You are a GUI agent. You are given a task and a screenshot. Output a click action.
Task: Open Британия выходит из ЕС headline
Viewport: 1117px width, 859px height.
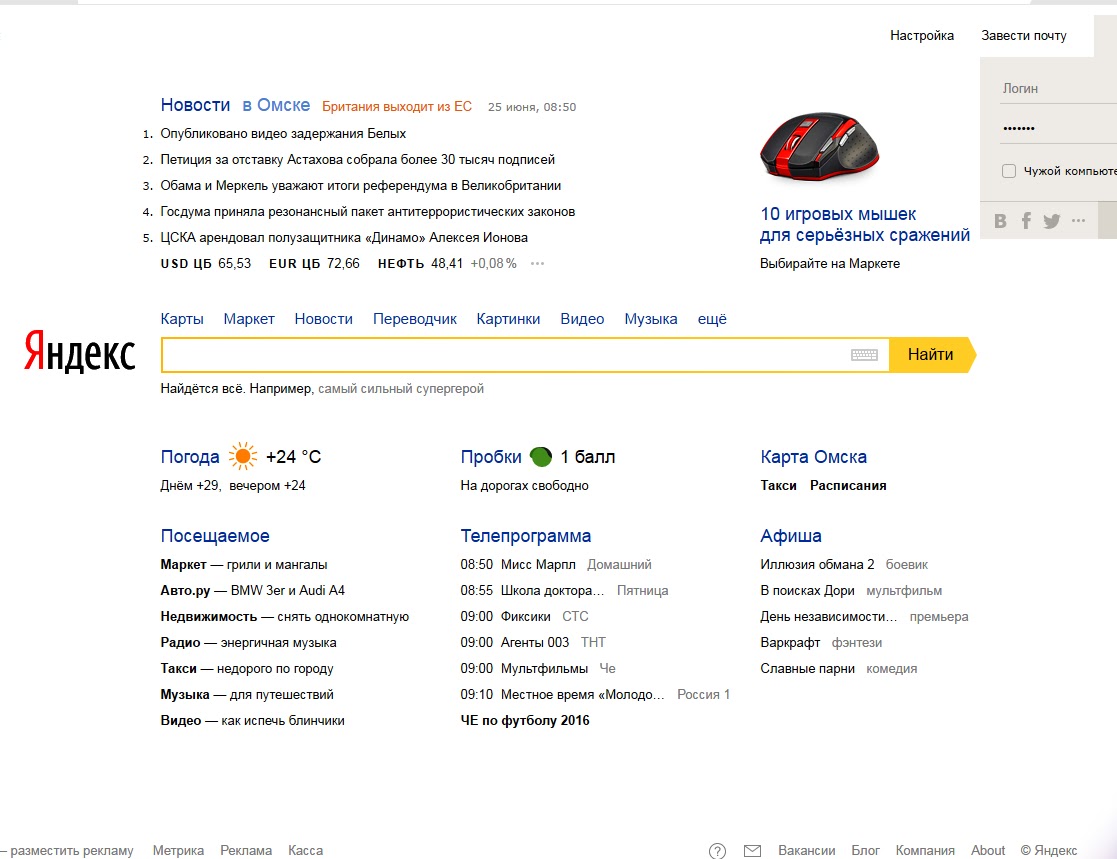[x=397, y=107]
